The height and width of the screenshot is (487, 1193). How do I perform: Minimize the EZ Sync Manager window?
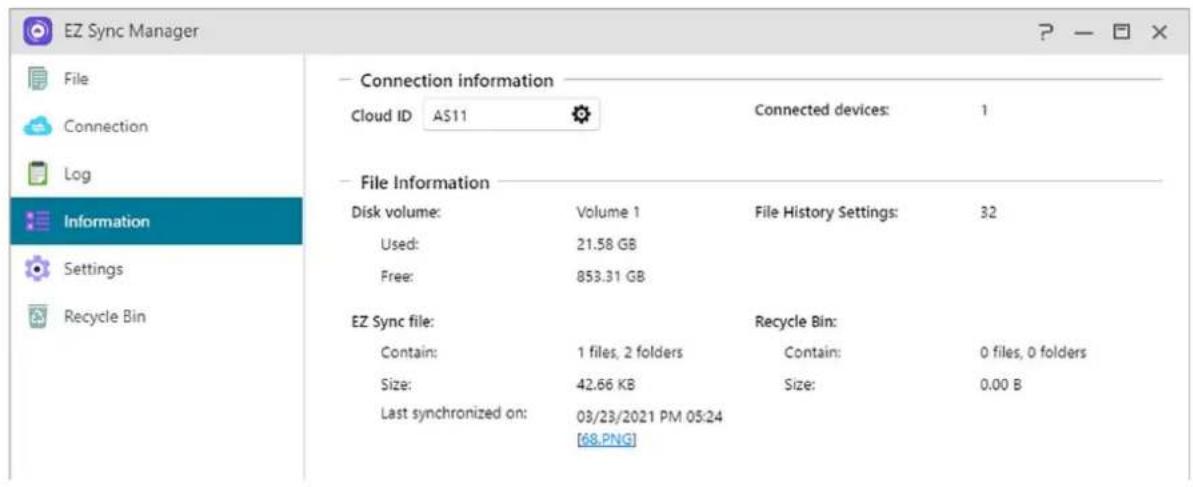[1085, 32]
